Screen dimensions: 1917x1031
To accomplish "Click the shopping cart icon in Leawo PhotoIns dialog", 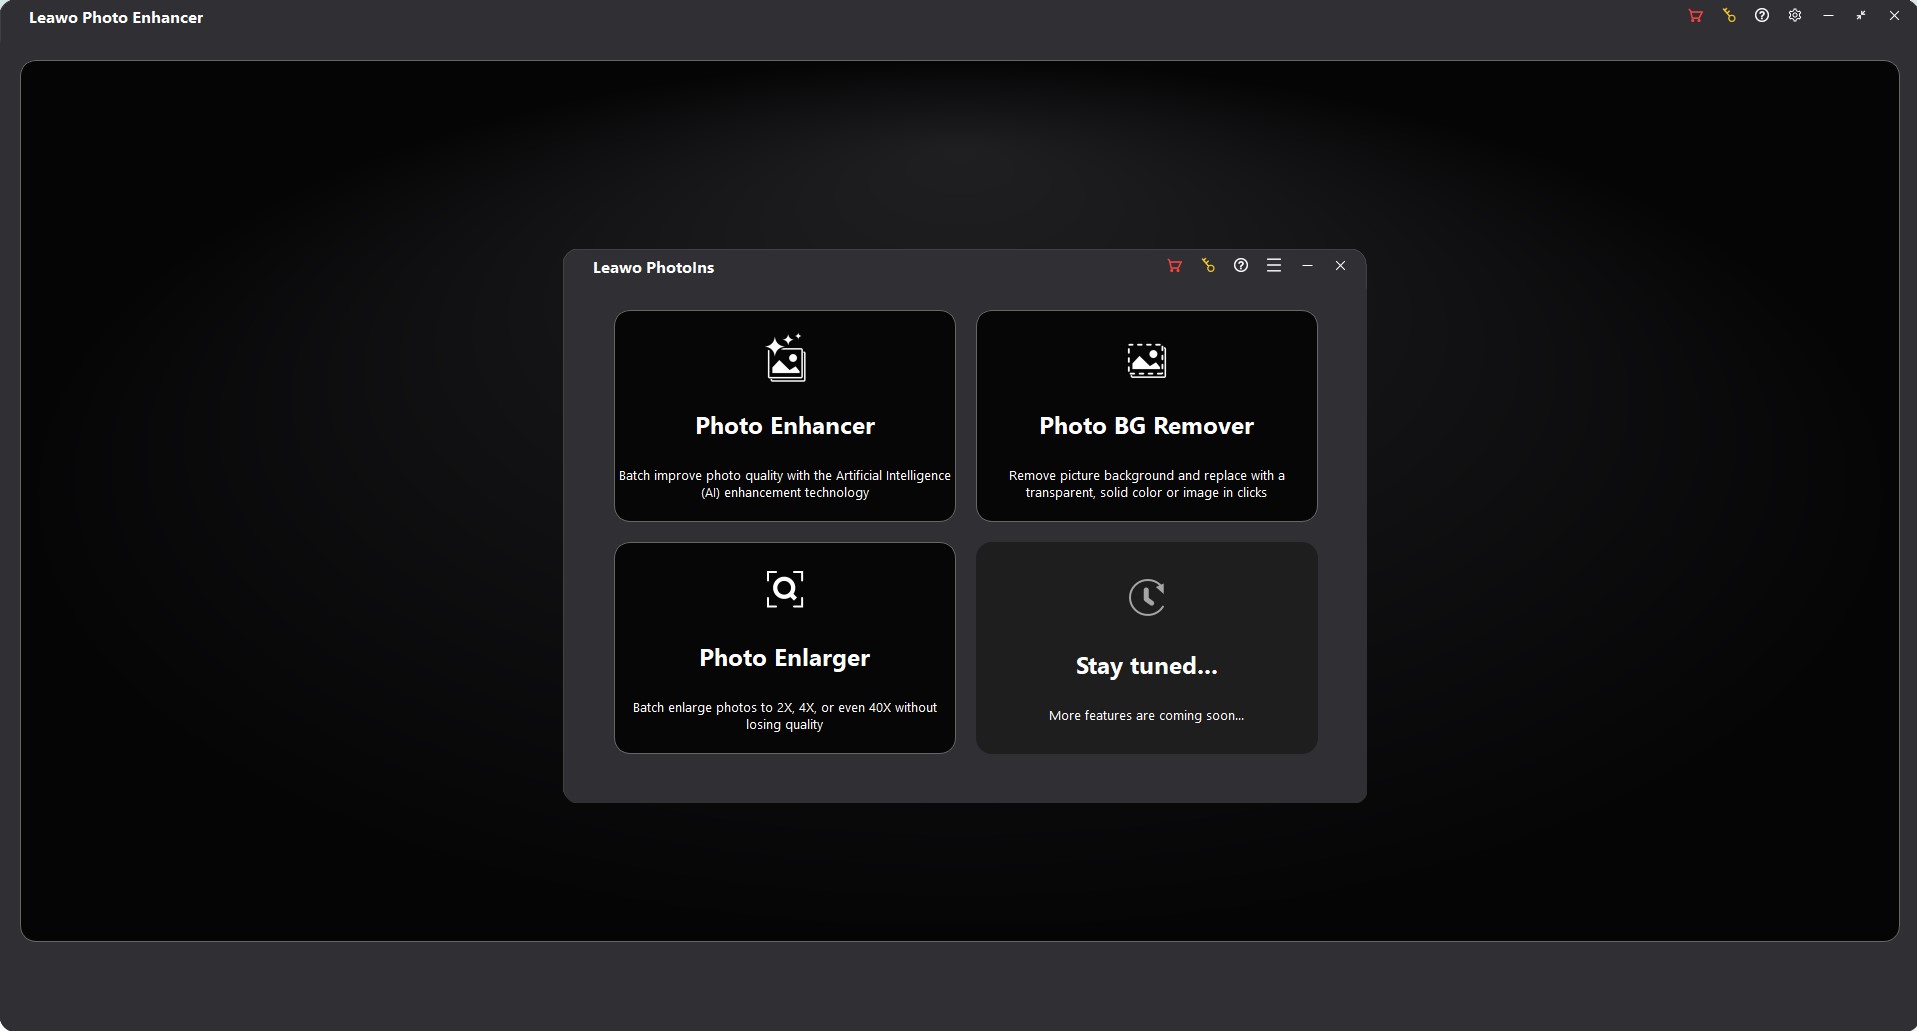I will pos(1175,266).
